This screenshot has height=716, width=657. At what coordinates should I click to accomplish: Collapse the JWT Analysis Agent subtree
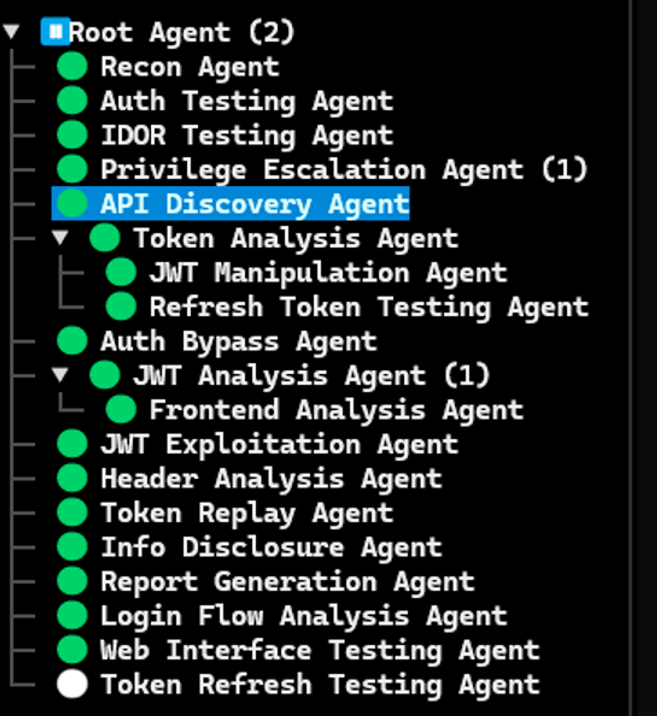tap(61, 375)
